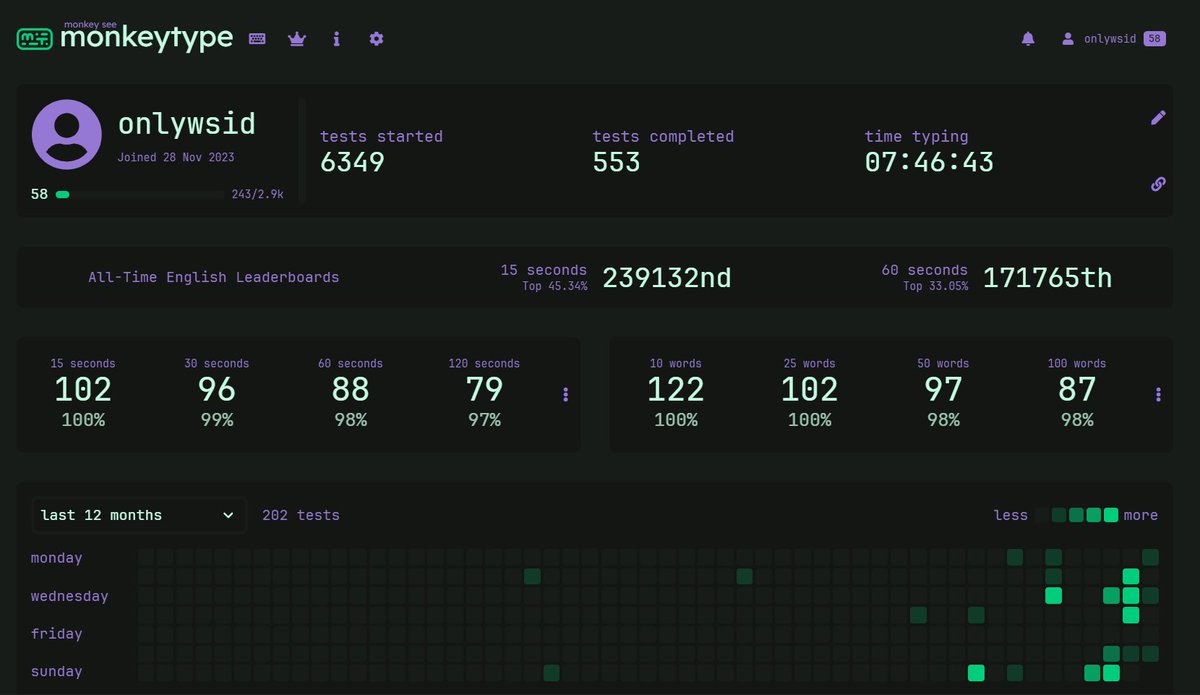Screen dimensions: 1200x695
Task: Click the monday row label
Action: [57, 558]
